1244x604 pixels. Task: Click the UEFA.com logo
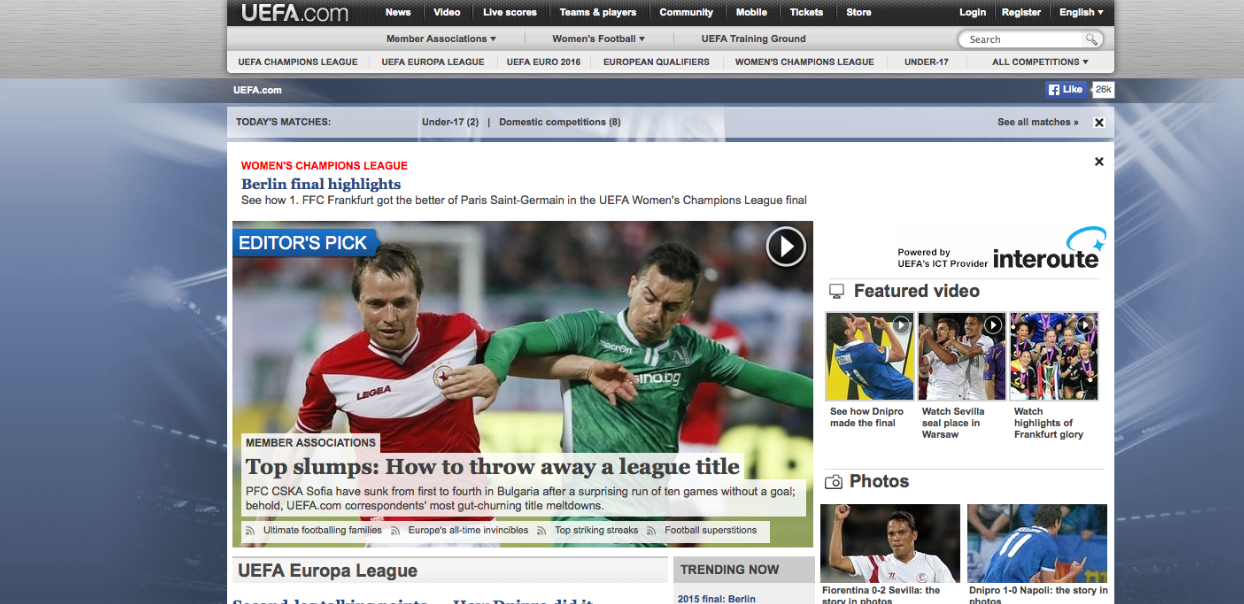click(x=294, y=13)
